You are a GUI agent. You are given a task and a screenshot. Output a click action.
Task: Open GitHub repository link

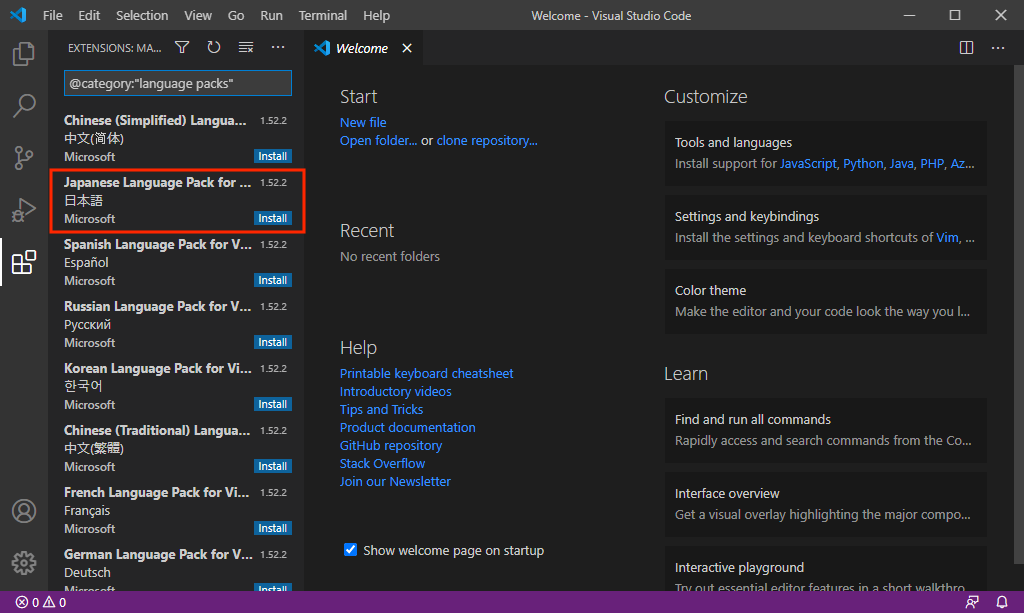[x=391, y=445]
